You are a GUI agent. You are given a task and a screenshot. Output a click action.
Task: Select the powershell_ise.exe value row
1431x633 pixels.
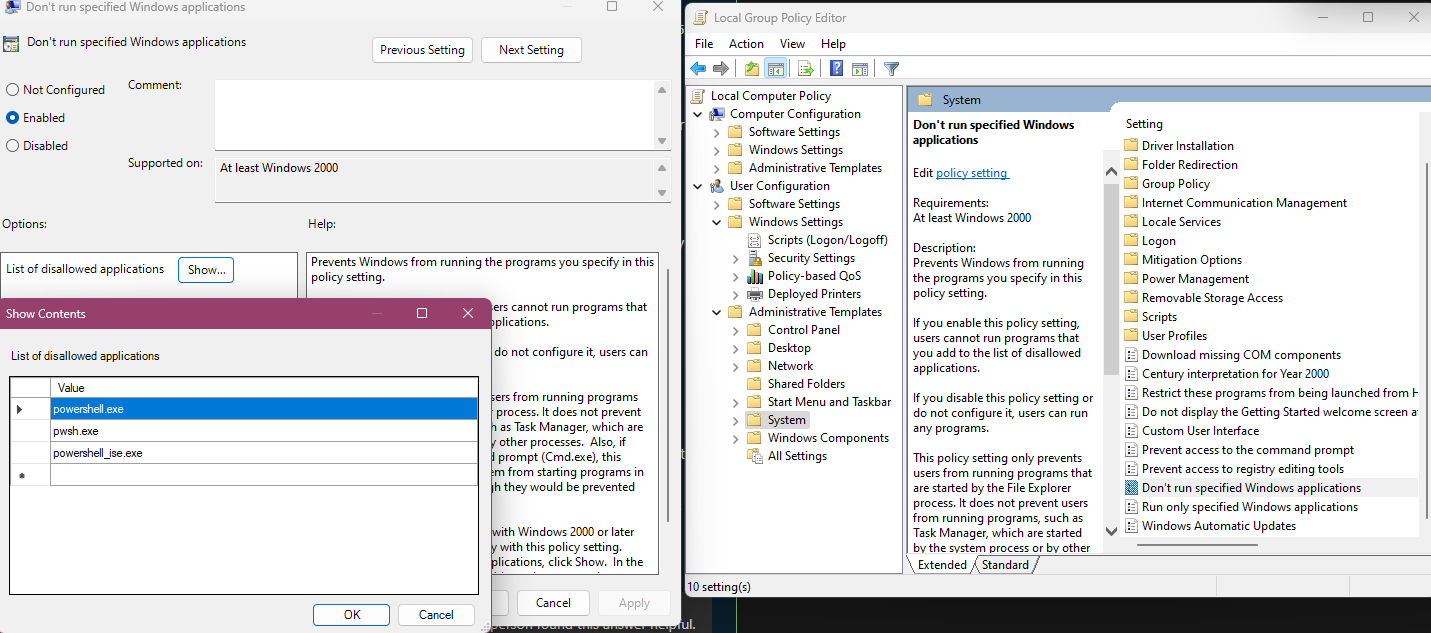pos(264,453)
